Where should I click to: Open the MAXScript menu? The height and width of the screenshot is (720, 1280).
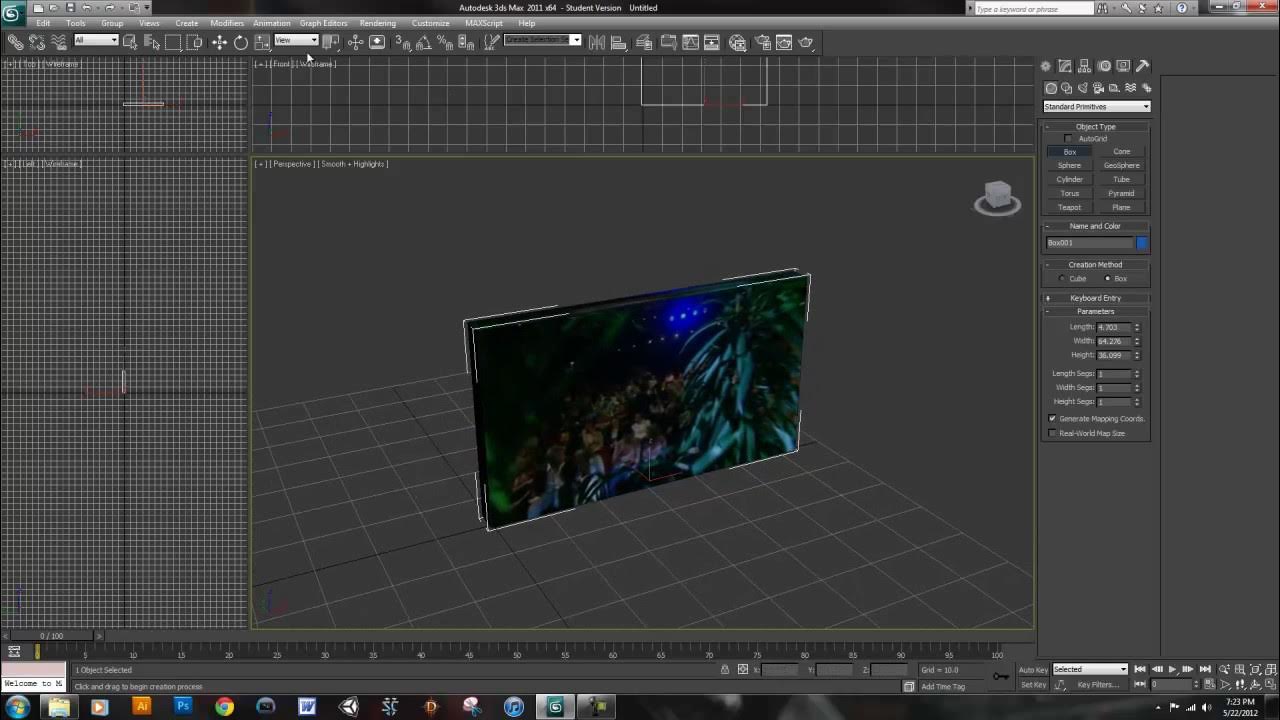pyautogui.click(x=484, y=23)
